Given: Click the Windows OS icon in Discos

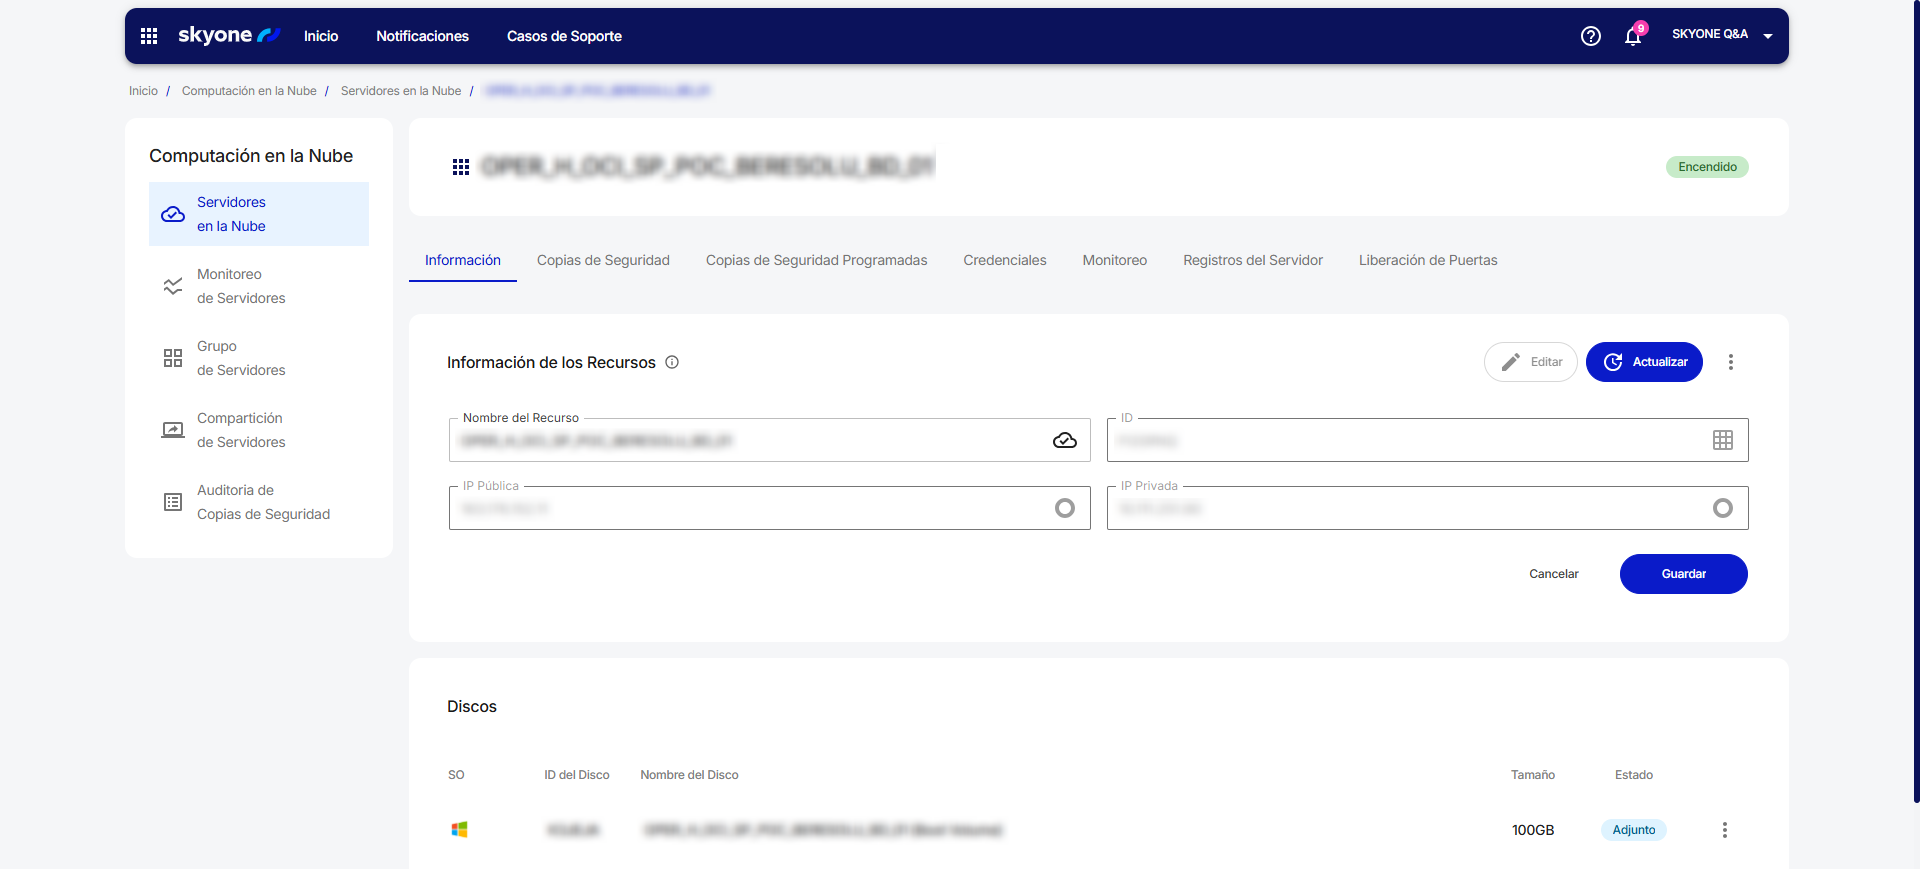Looking at the screenshot, I should pyautogui.click(x=459, y=830).
